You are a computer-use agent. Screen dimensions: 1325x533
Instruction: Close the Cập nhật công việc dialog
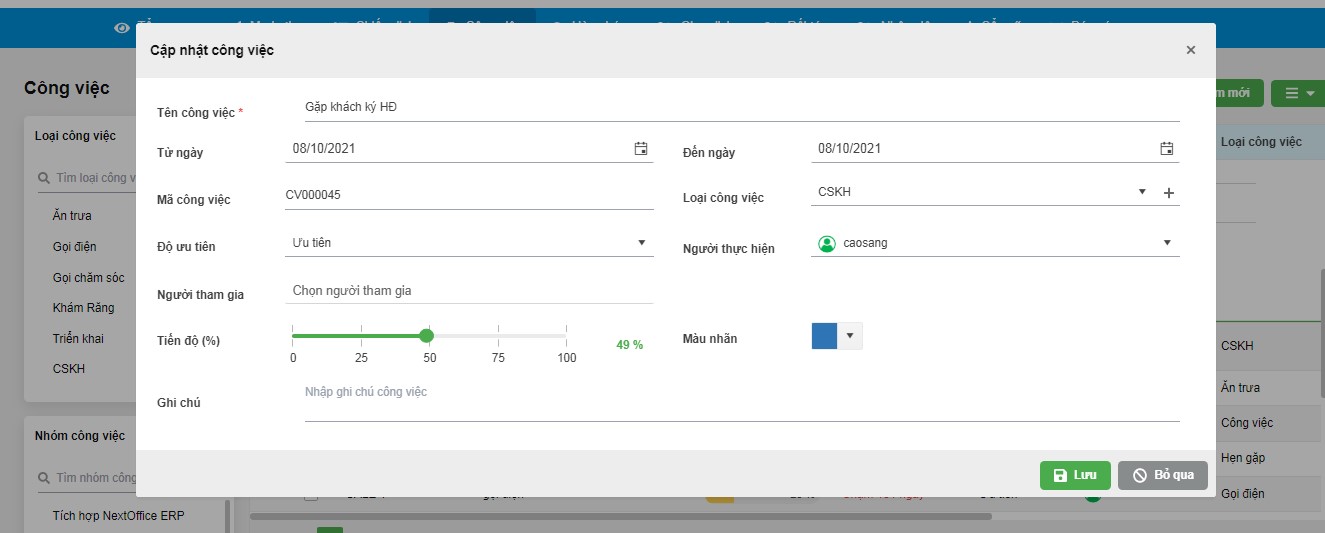1190,50
